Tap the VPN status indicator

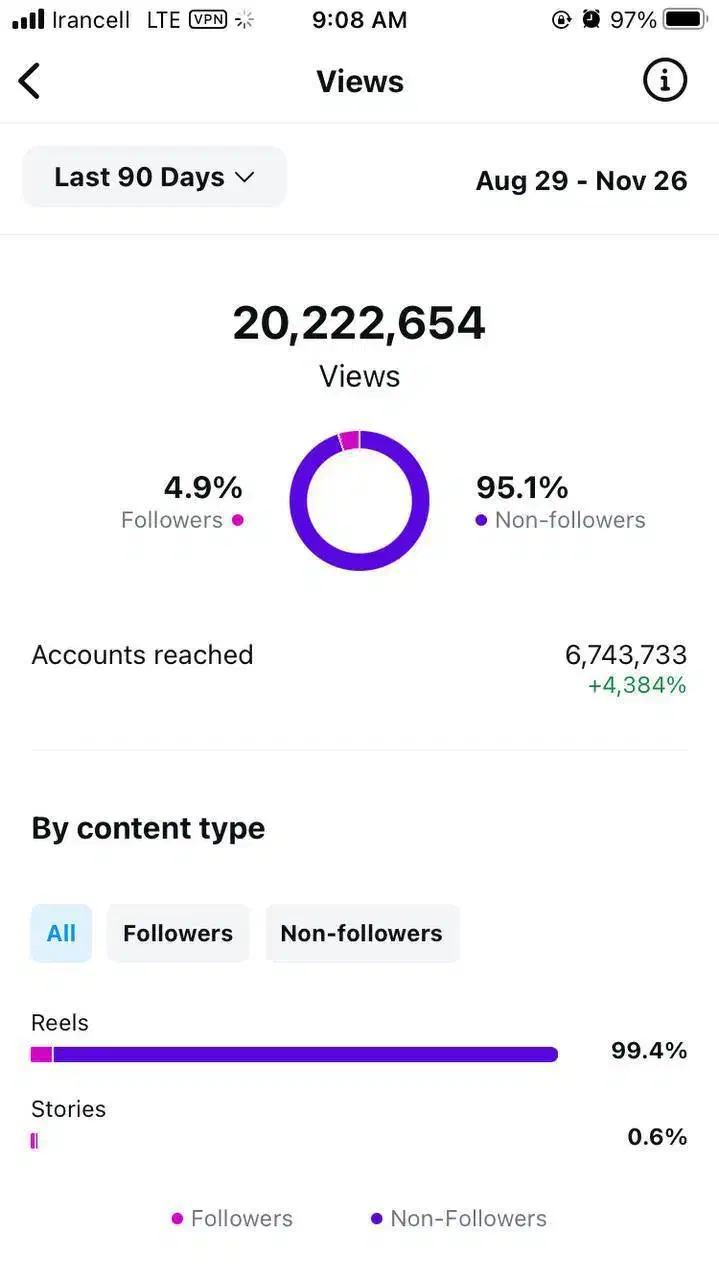tap(207, 19)
